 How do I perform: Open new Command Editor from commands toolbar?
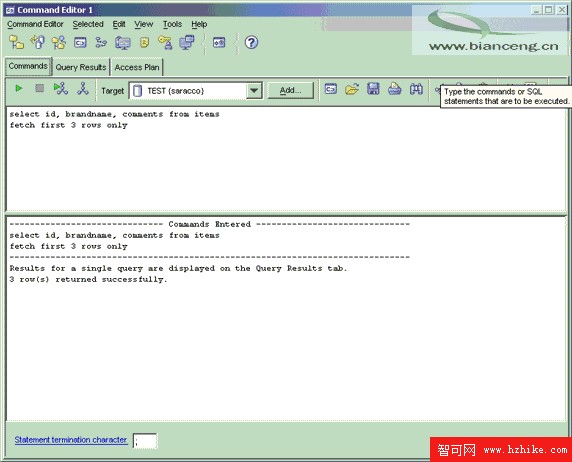click(x=331, y=89)
